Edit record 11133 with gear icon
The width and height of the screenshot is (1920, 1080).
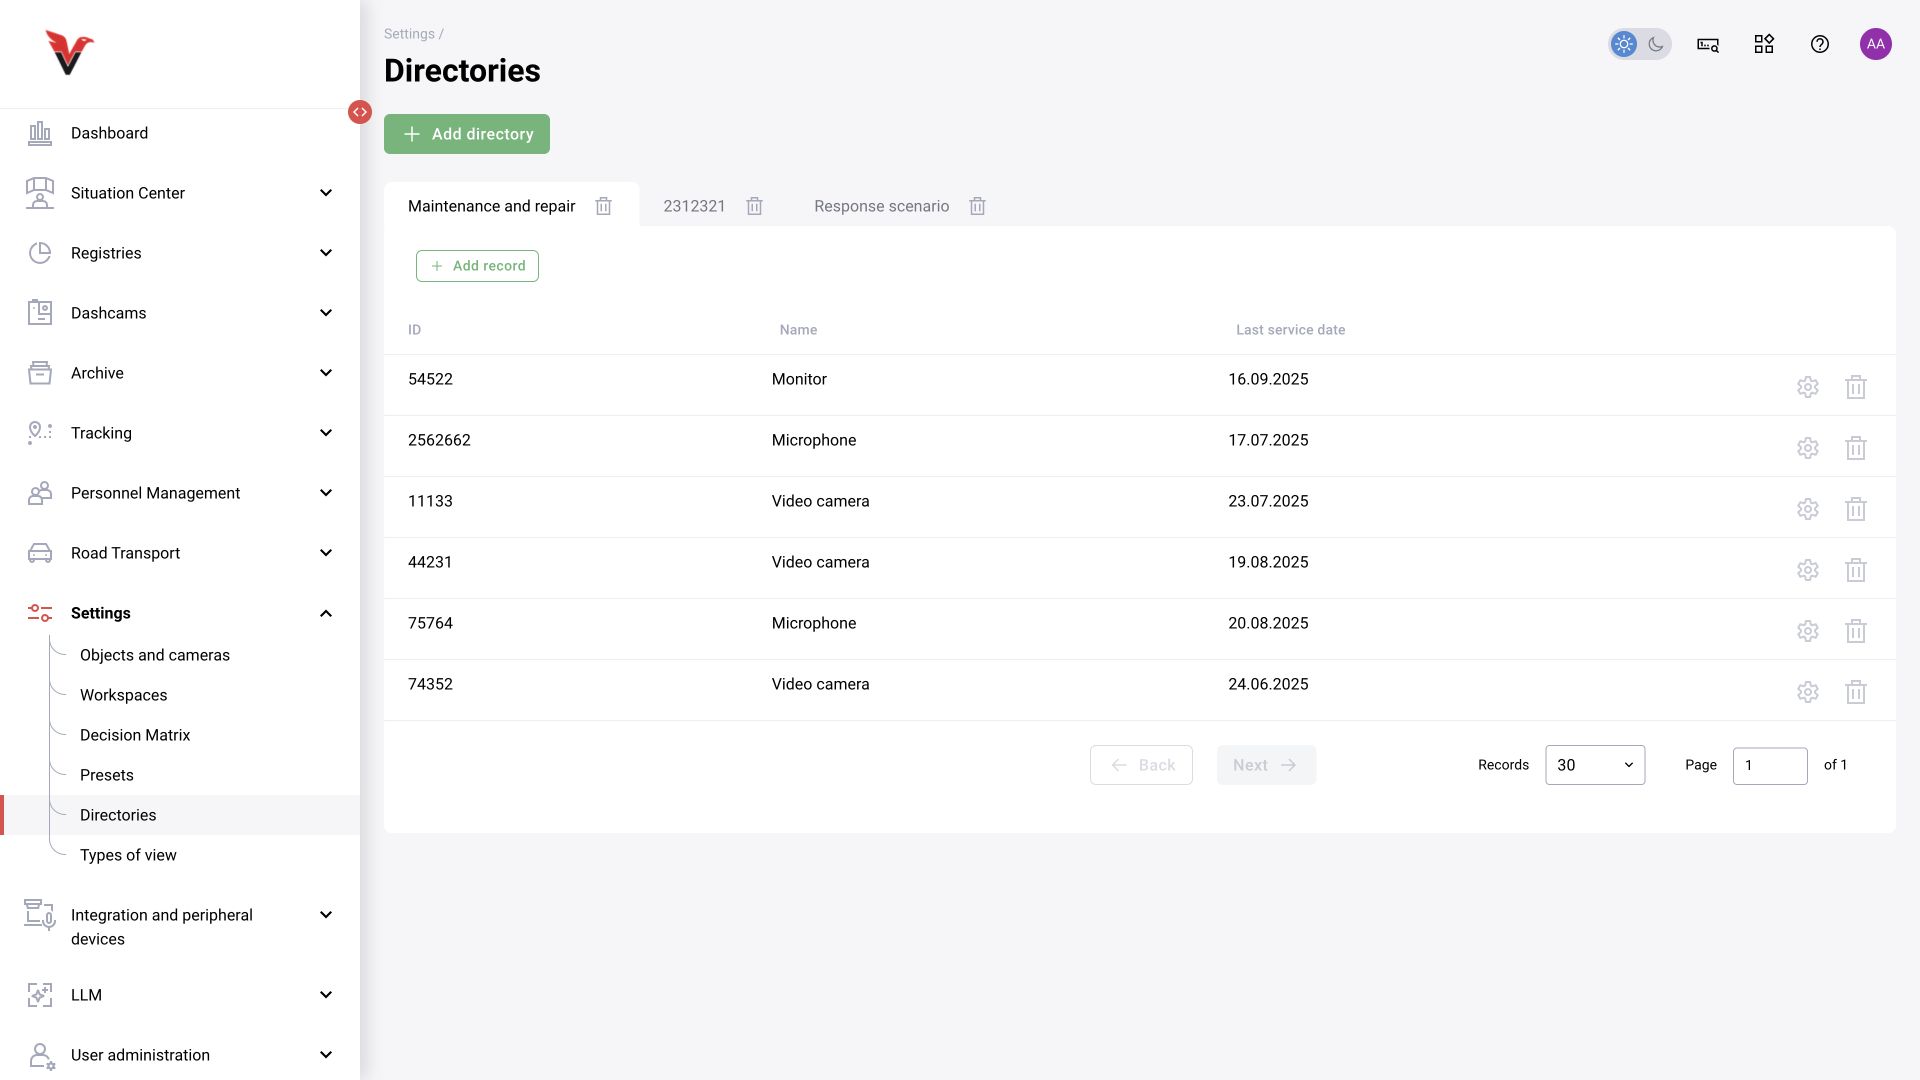click(1807, 509)
